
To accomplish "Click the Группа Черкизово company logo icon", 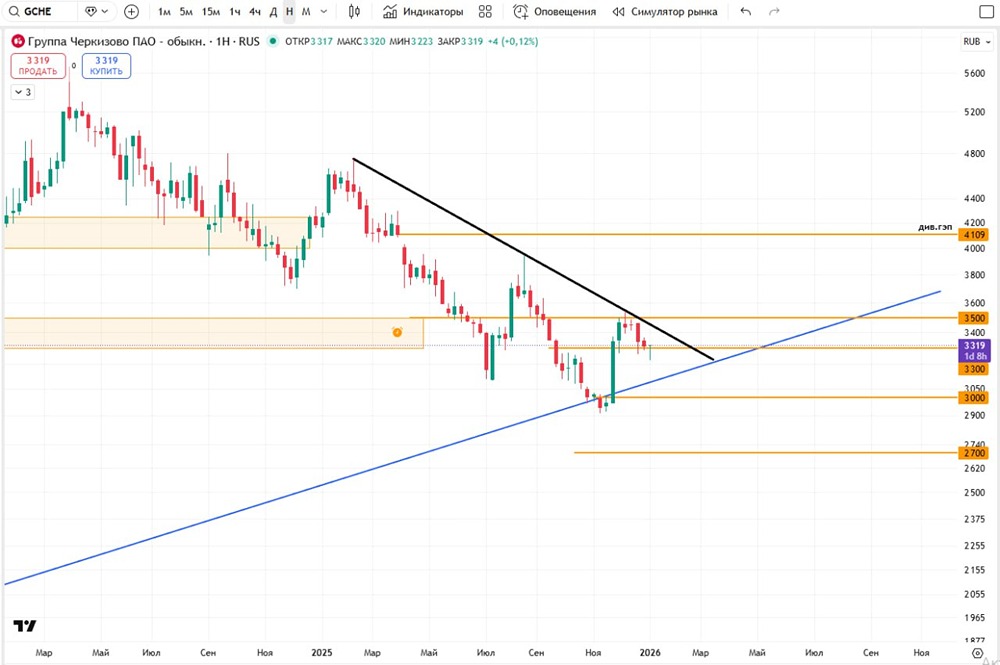I will click(18, 41).
